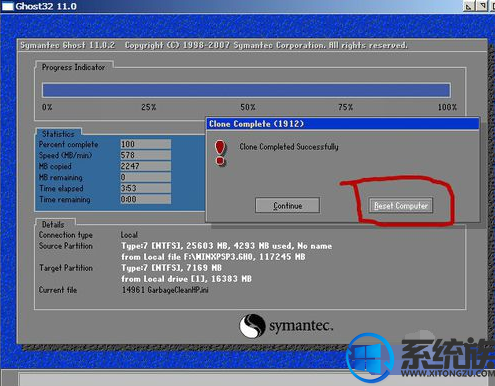
Task: Click the Speed (MB/min) label
Action: (65, 155)
